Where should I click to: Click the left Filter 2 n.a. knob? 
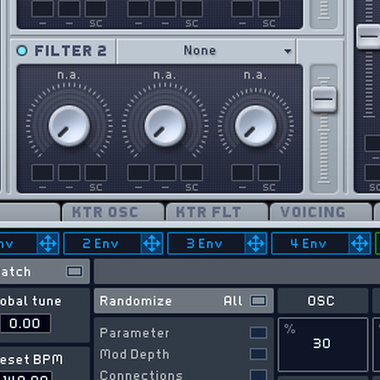[69, 126]
